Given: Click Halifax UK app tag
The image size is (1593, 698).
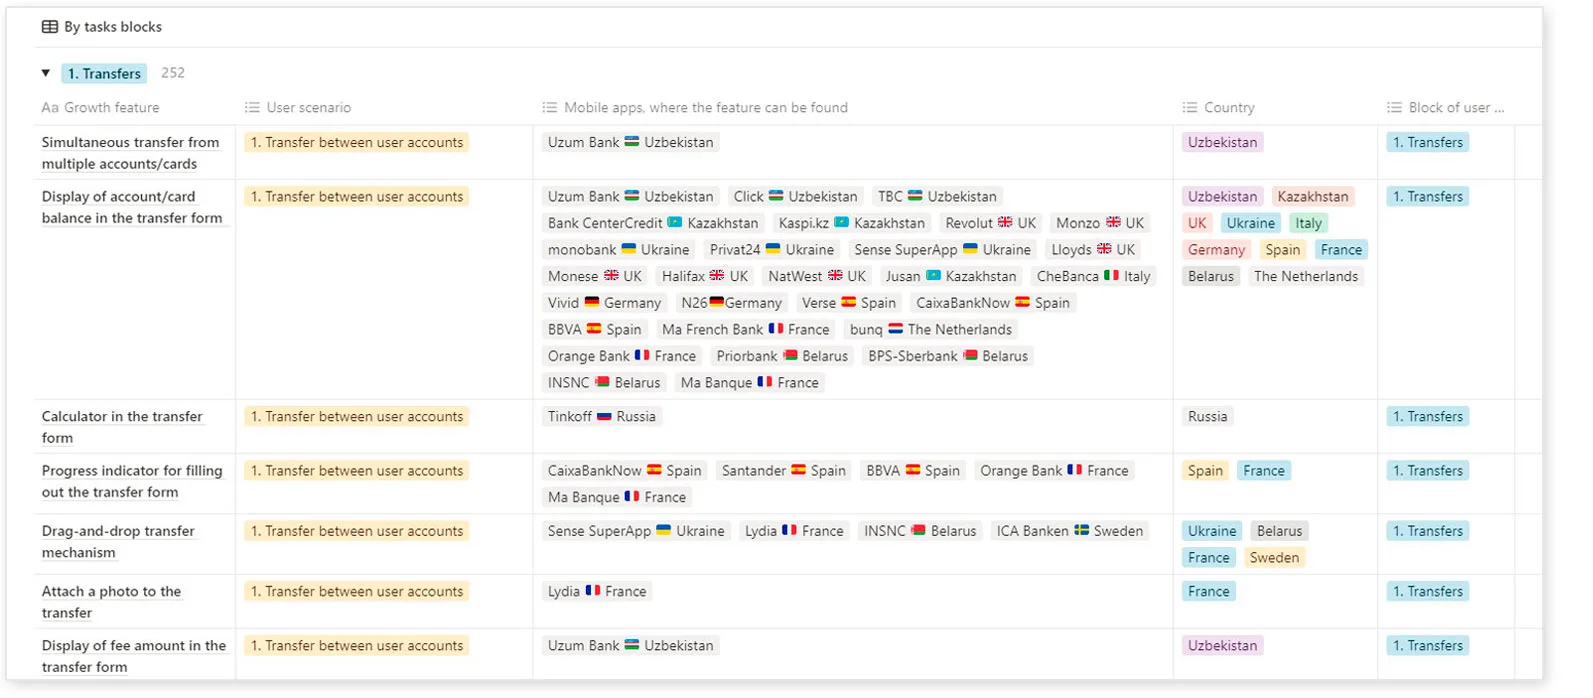Looking at the screenshot, I should tap(704, 276).
